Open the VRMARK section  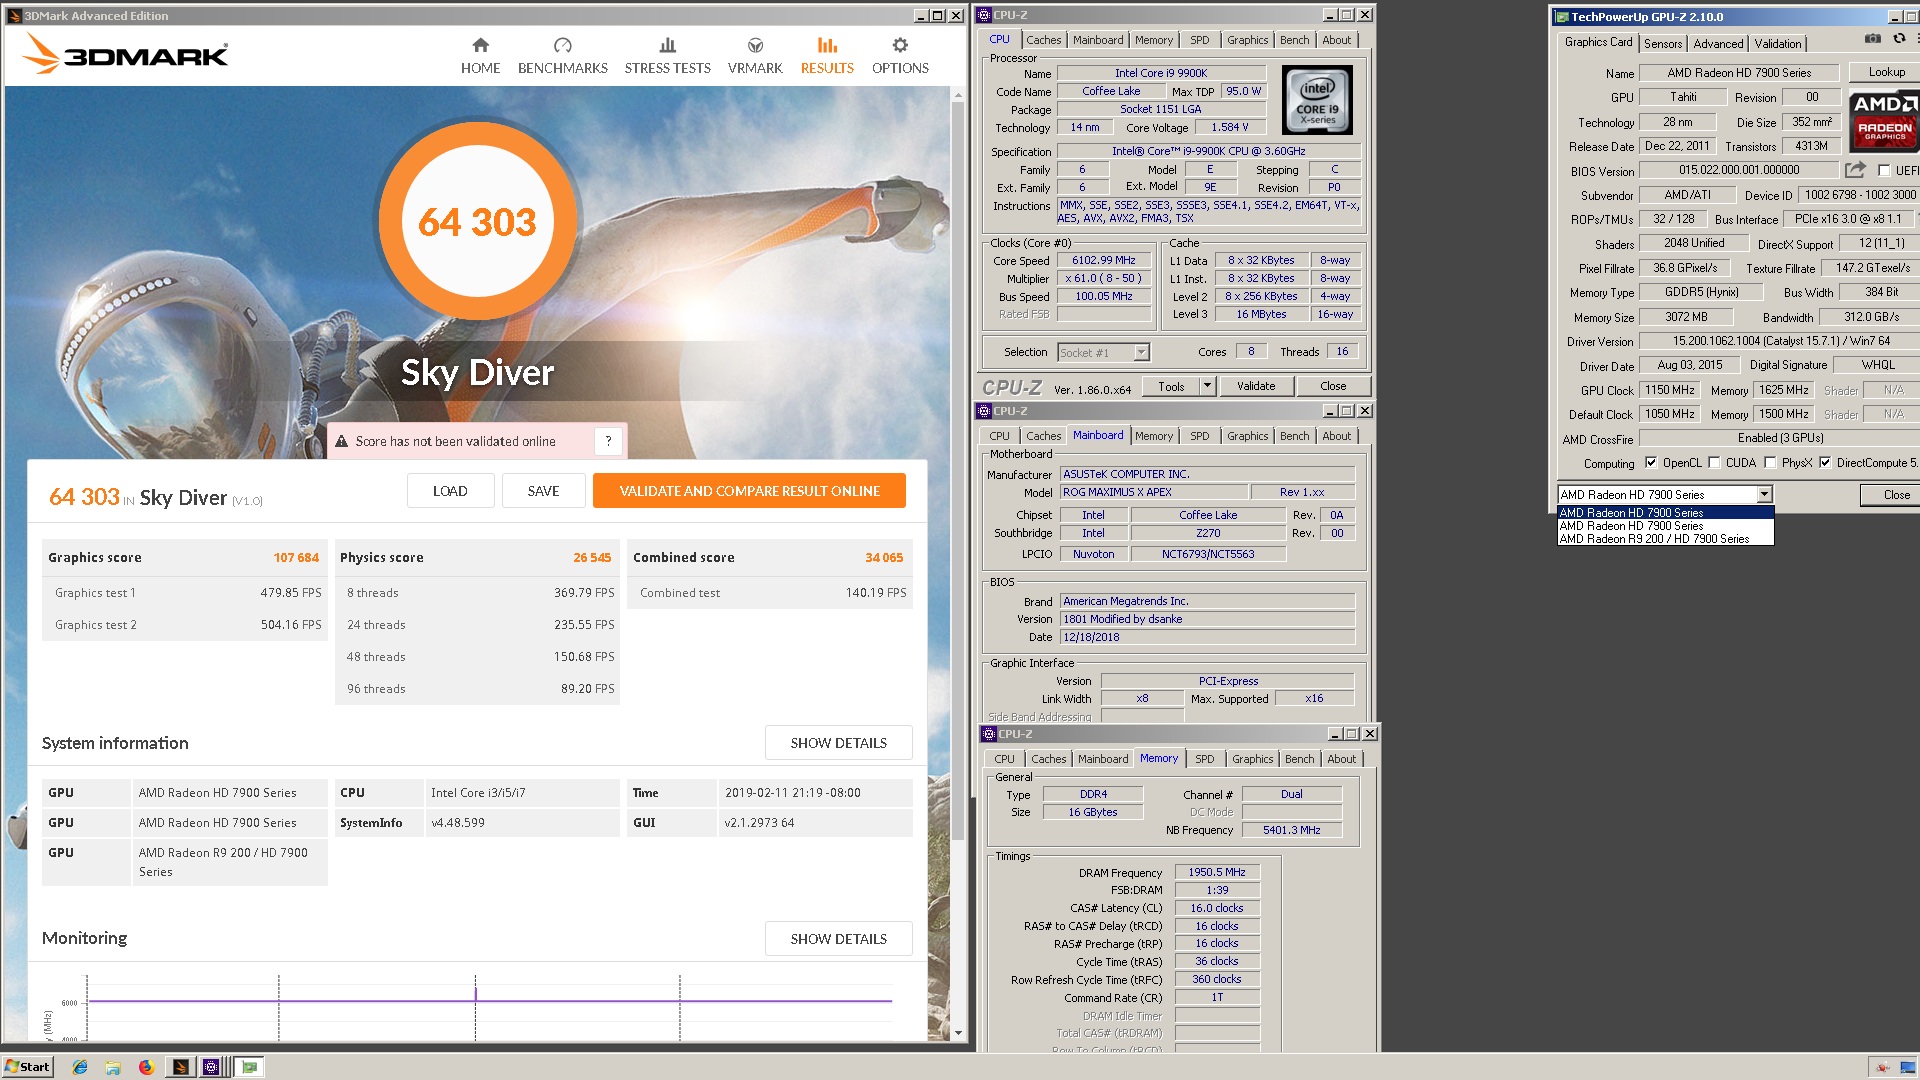pos(755,56)
